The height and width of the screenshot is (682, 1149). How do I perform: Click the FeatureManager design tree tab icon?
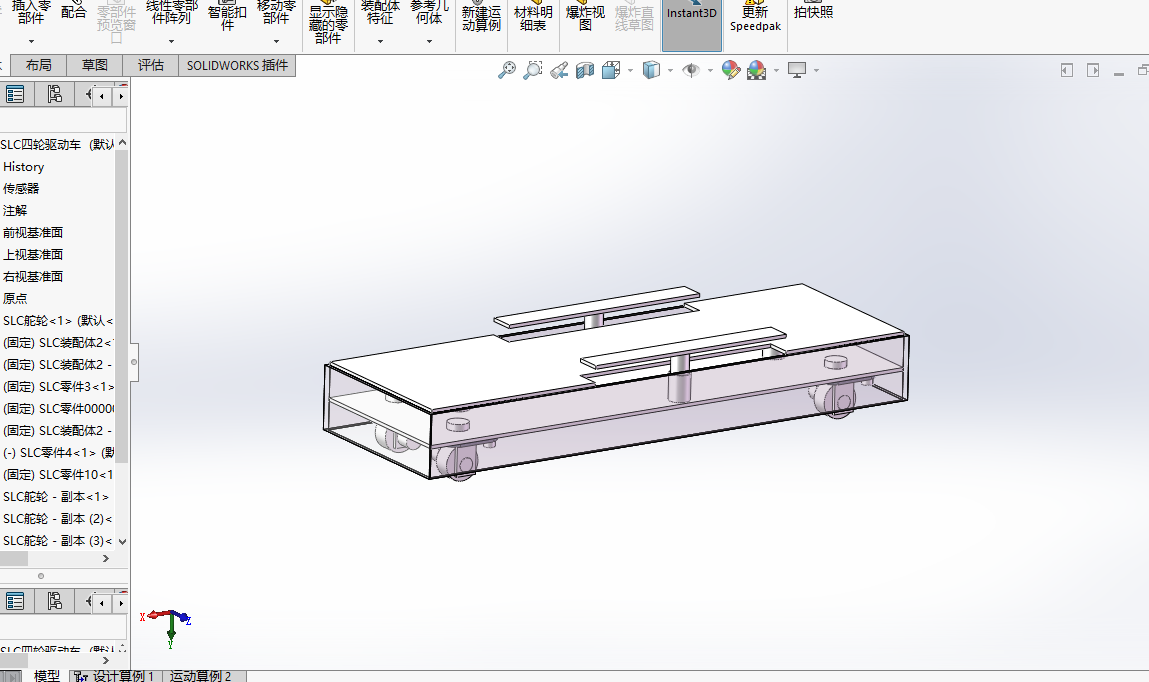coord(15,94)
